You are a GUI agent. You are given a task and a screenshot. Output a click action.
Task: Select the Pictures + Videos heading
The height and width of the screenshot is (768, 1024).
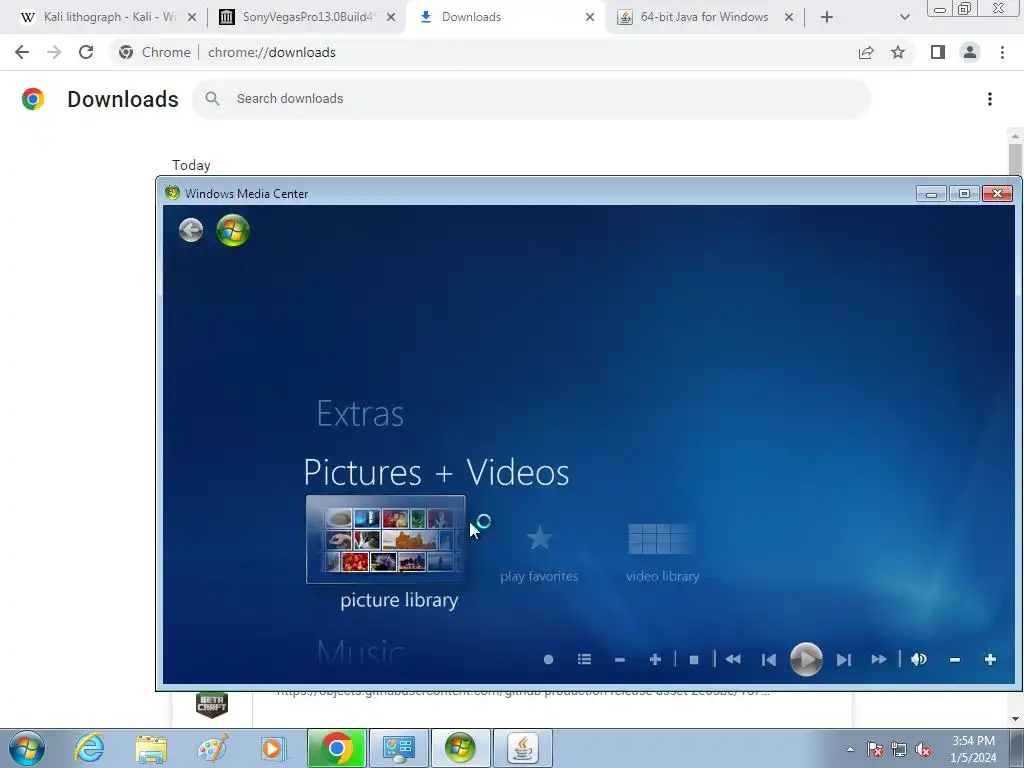pos(436,472)
